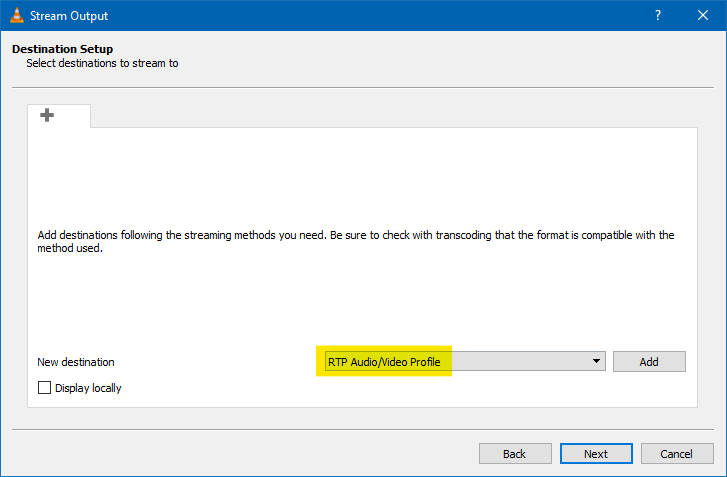This screenshot has height=477, width=727.
Task: Proceed with the Next button
Action: [596, 454]
